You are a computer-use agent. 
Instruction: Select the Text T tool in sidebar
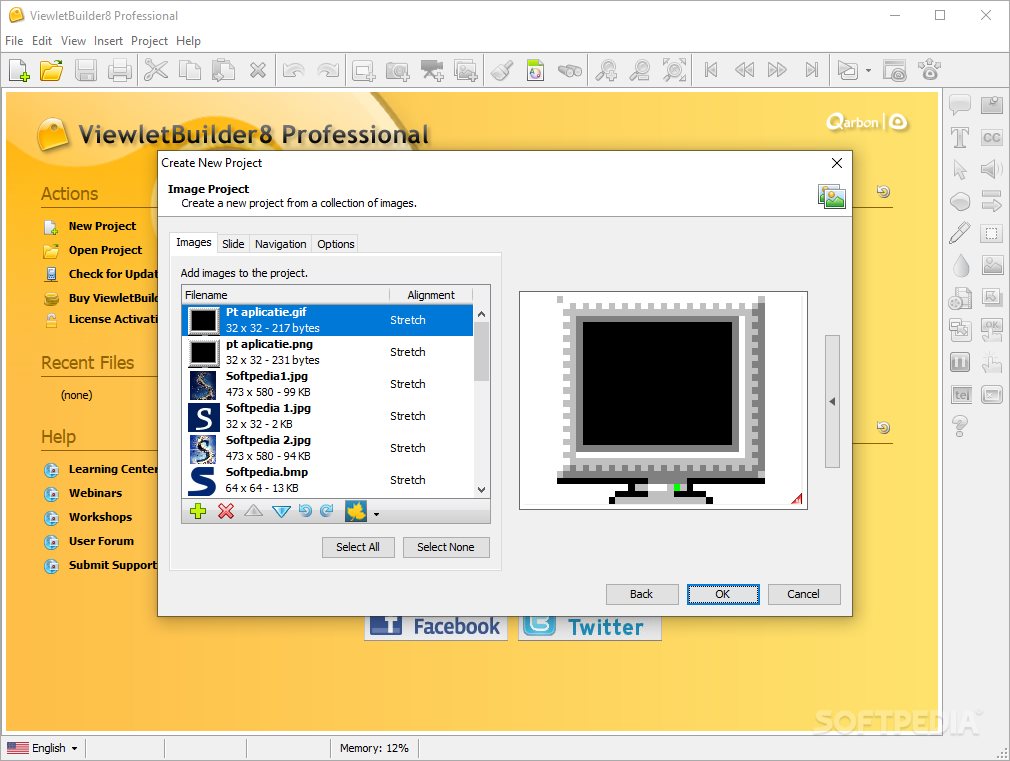(960, 137)
